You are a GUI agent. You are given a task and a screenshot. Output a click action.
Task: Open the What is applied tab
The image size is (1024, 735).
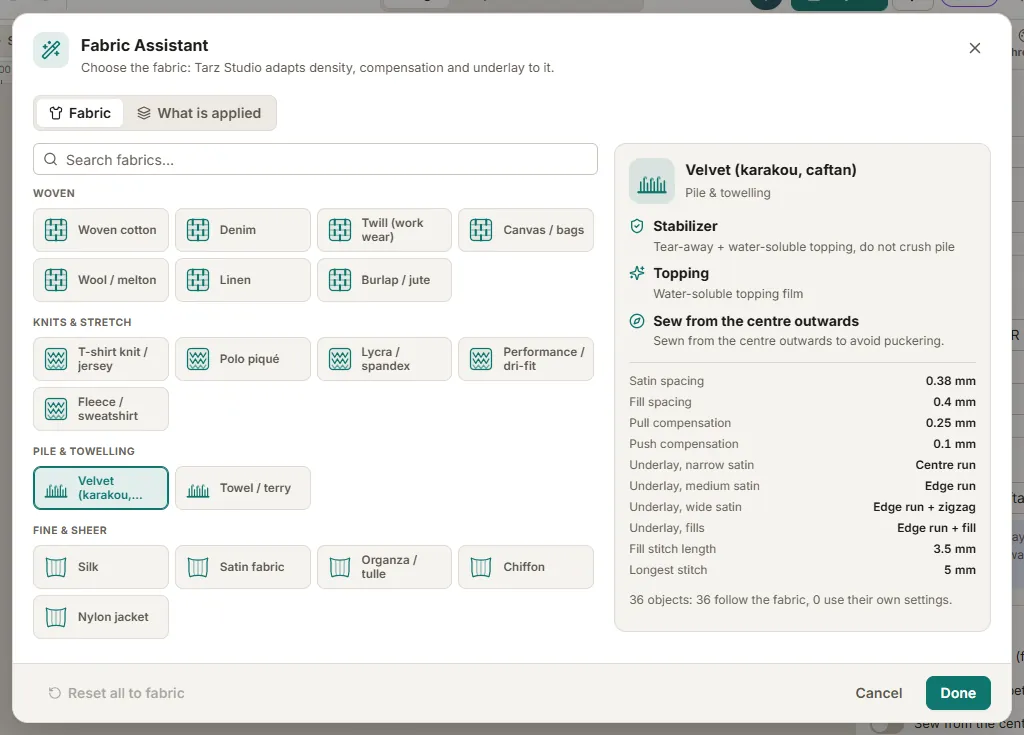point(199,113)
